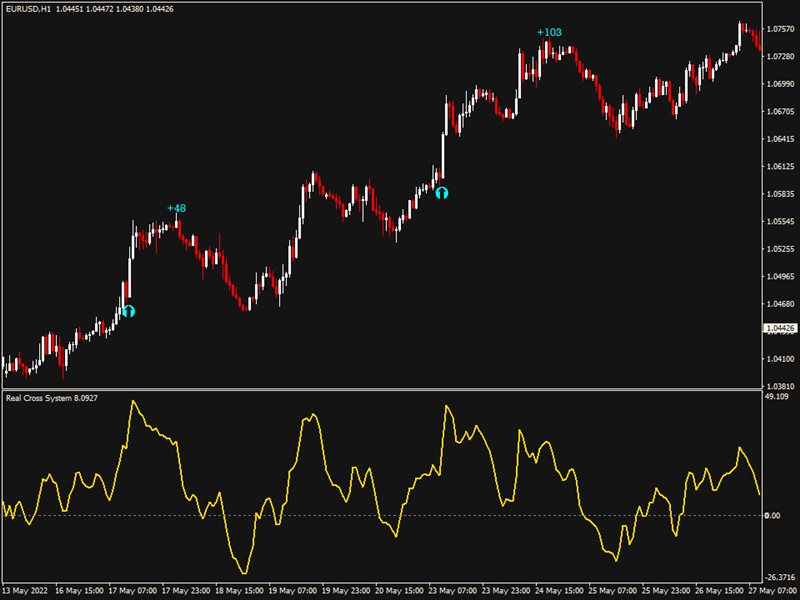800x600 pixels.
Task: Click the divider between chart and indicator window
Action: pos(380,389)
